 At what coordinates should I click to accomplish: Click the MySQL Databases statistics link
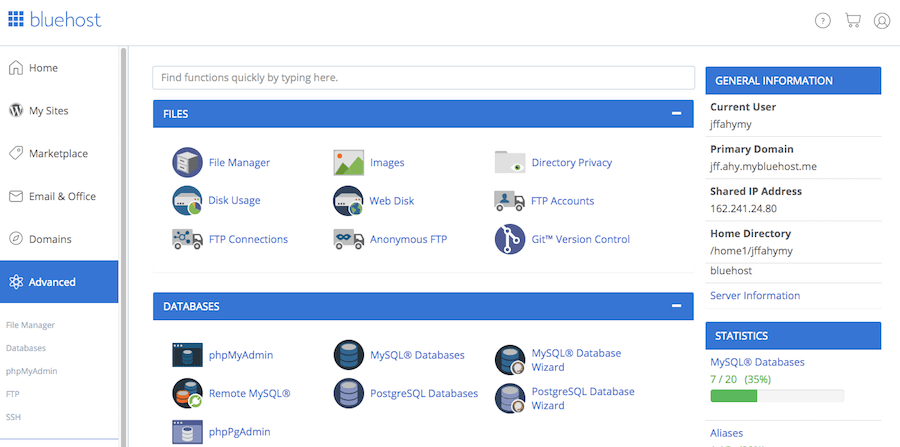(757, 362)
